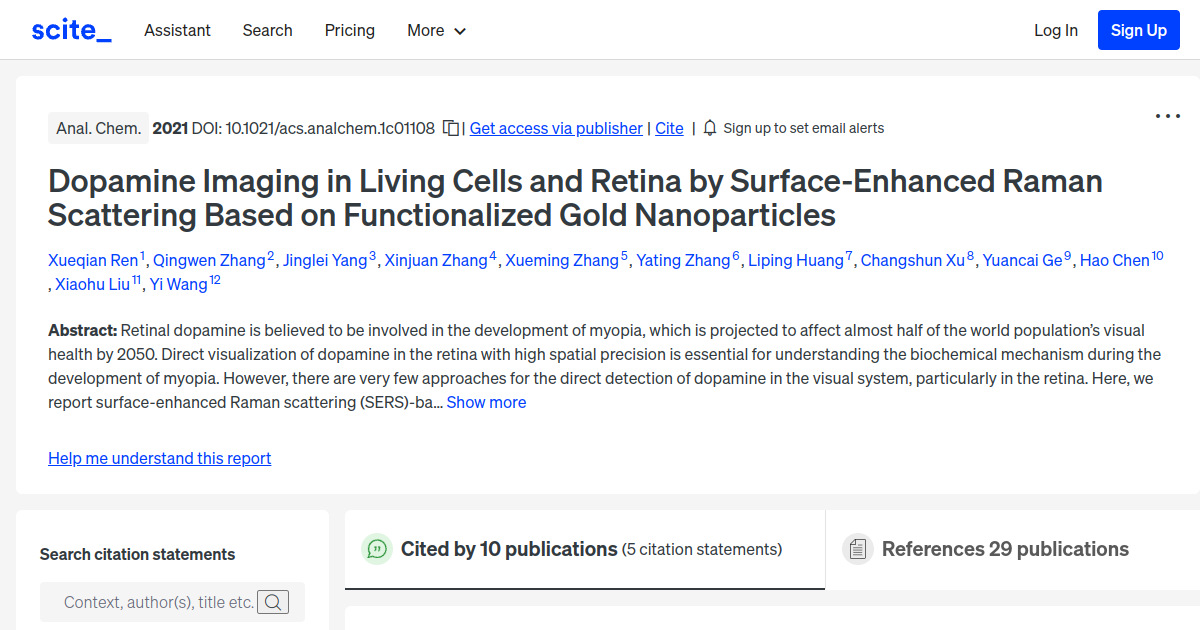The image size is (1200, 630).
Task: Click the document icon beside References
Action: pos(858,548)
